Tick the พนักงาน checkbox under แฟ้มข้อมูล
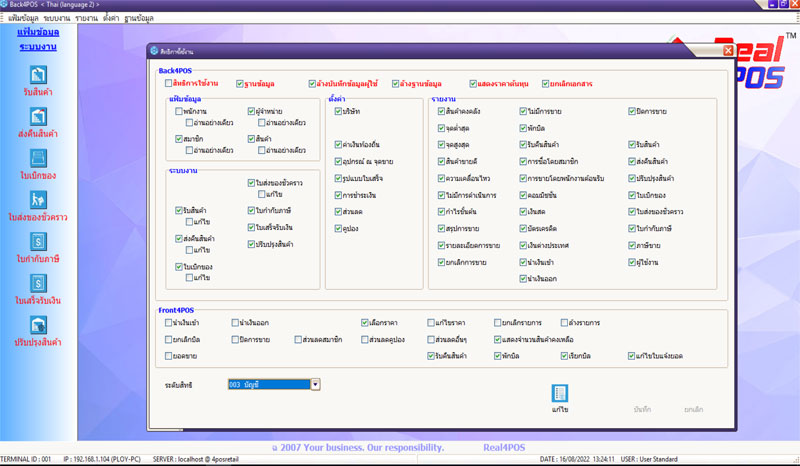This screenshot has width=800, height=466. (178, 112)
